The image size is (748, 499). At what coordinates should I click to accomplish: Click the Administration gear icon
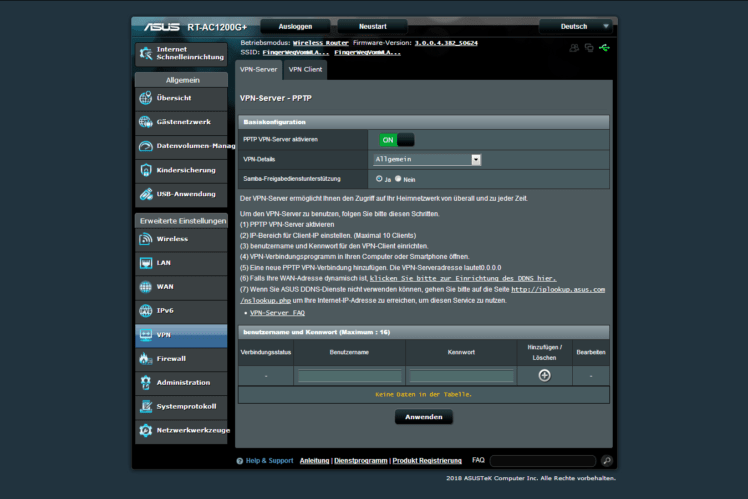(145, 383)
